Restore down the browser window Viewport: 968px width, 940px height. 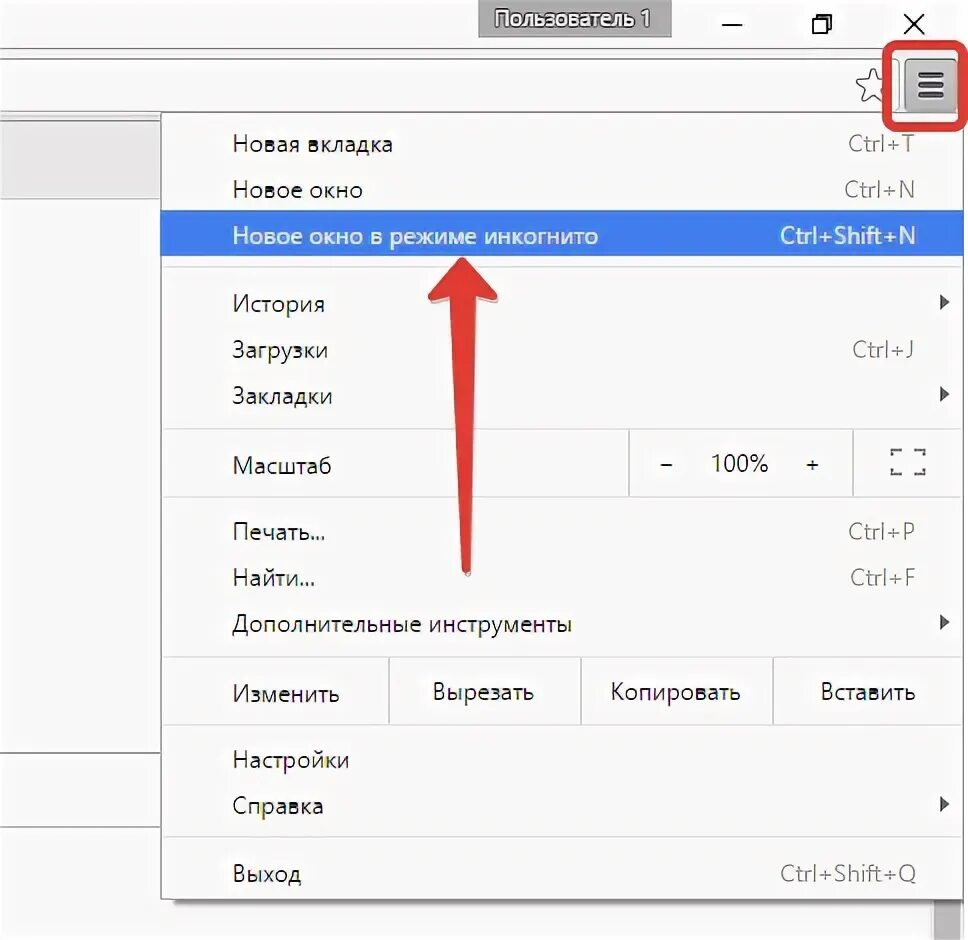(822, 25)
